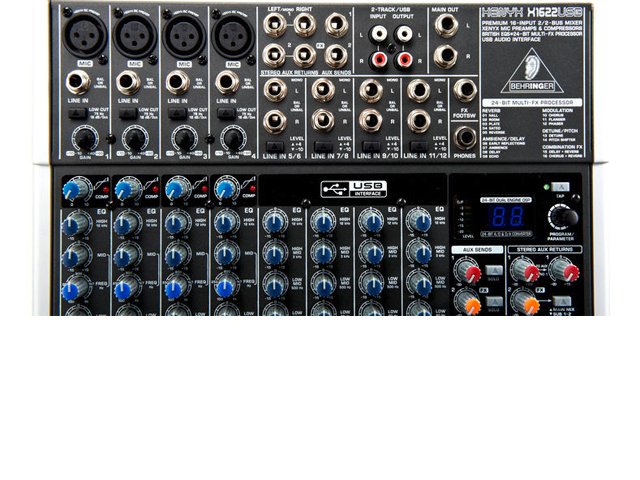Image resolution: width=640 pixels, height=480 pixels.
Task: Click the FX FOOTSW jack
Action: [x=465, y=91]
